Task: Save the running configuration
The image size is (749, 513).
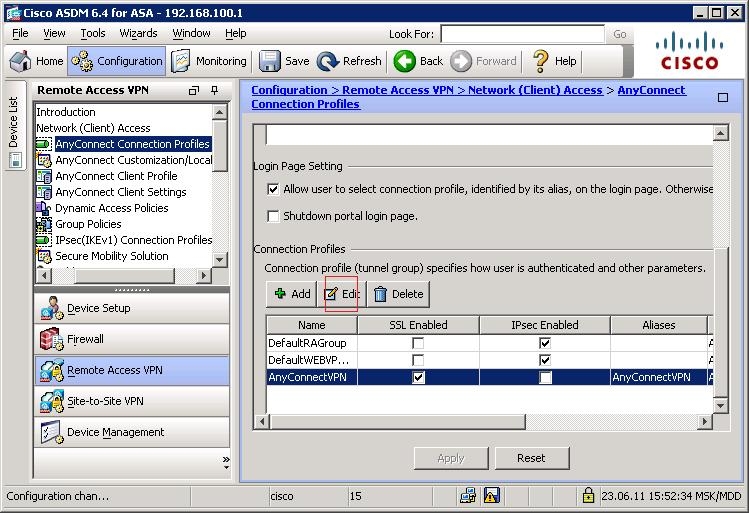Action: coord(284,61)
